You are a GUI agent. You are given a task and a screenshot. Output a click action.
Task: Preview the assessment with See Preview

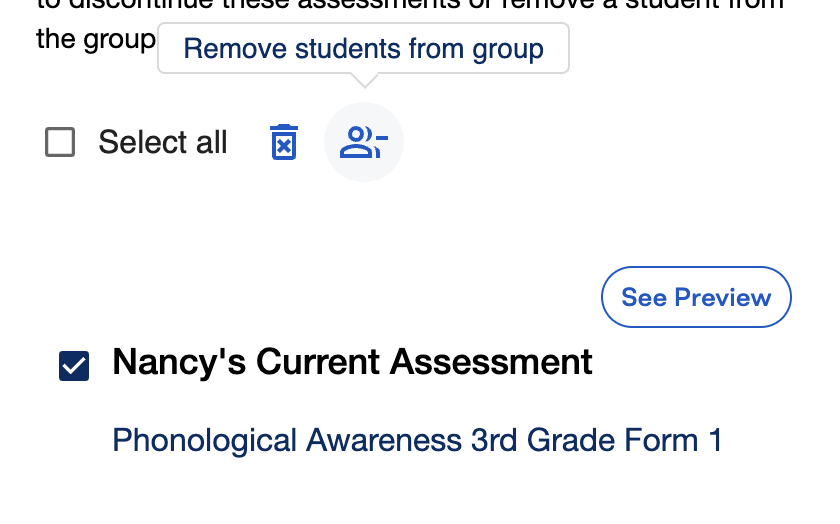696,297
